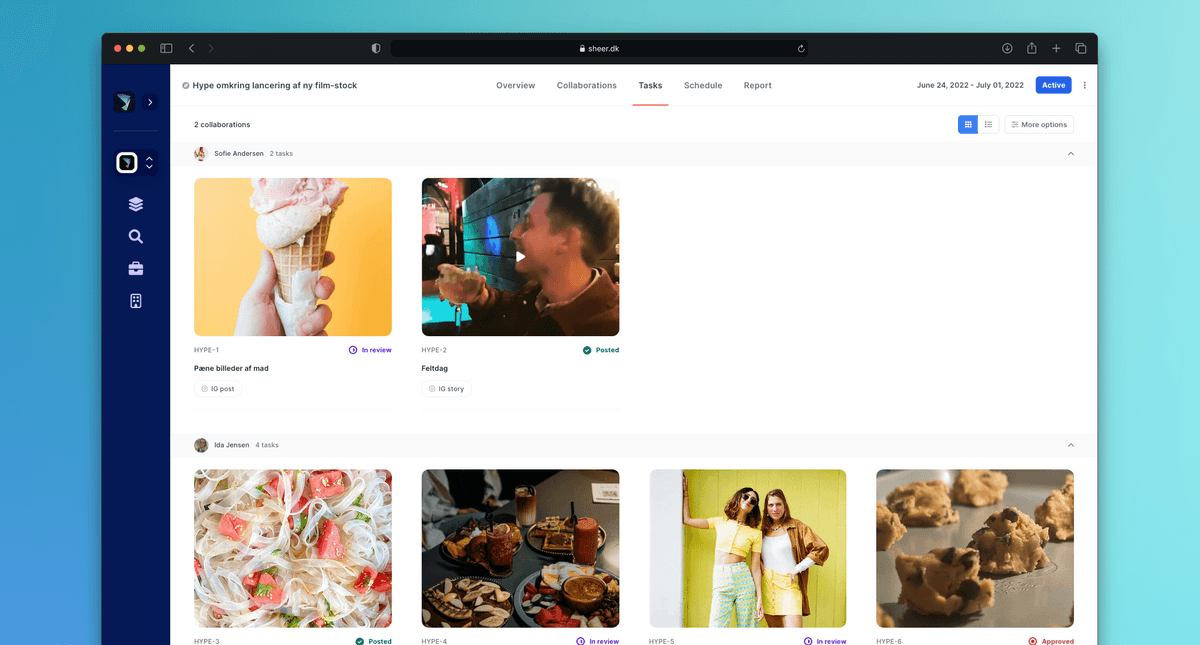This screenshot has width=1200, height=645.
Task: Toggle the Safari sidebar panel icon
Action: coord(166,48)
